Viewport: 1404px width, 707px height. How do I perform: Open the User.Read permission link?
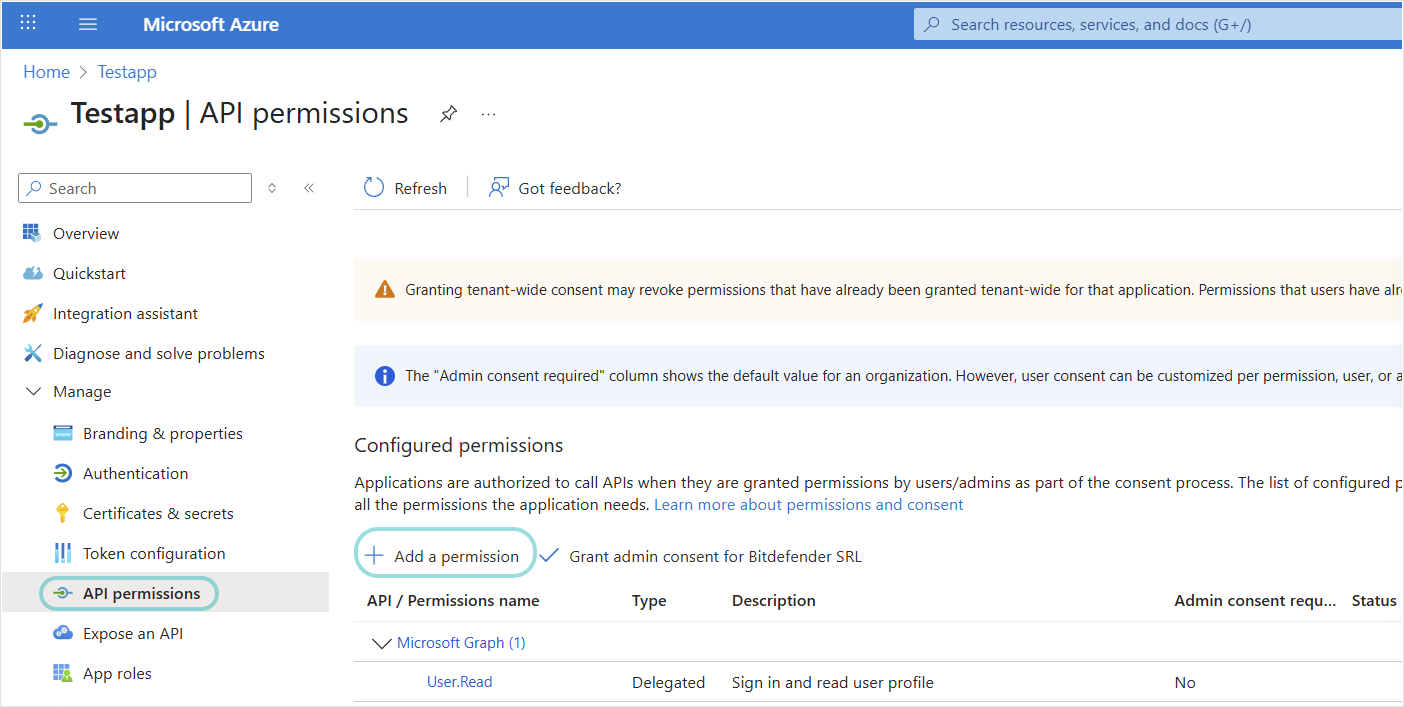(x=459, y=682)
